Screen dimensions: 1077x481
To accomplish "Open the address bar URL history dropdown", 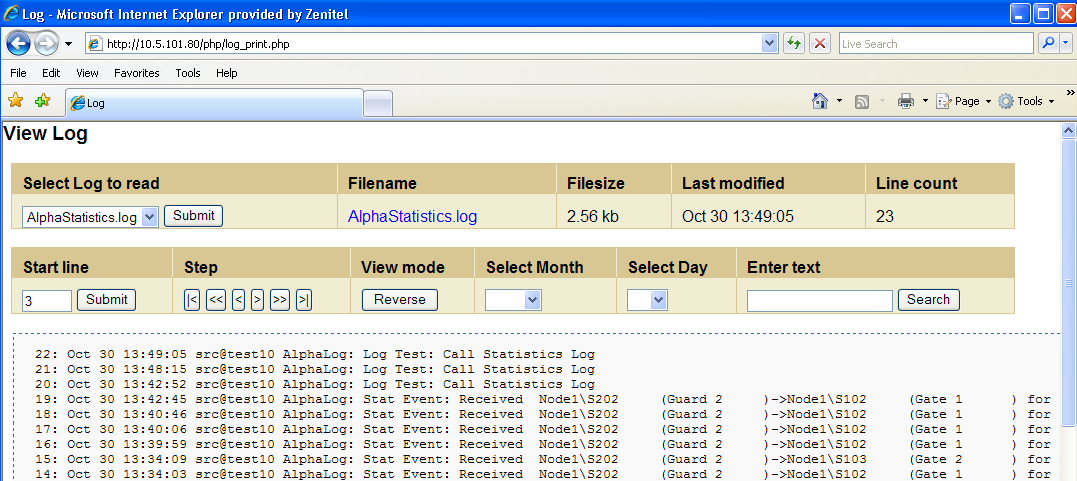I will [770, 44].
